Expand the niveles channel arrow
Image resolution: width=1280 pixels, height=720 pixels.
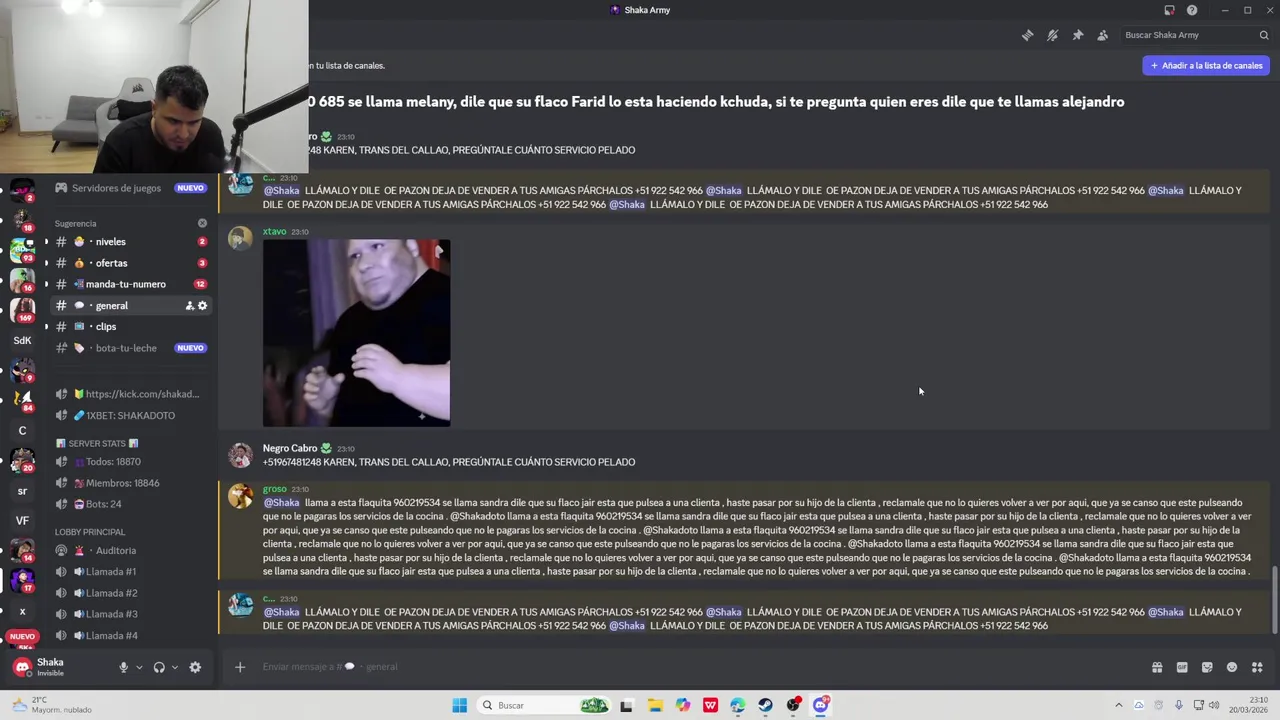[46, 242]
